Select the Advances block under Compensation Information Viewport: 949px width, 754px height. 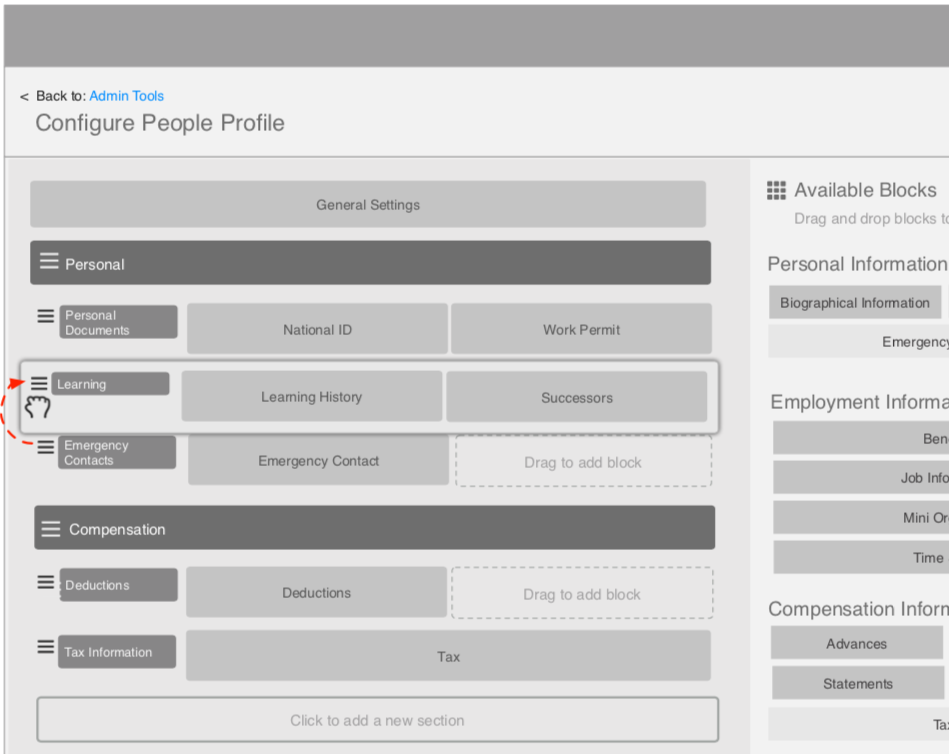[857, 643]
